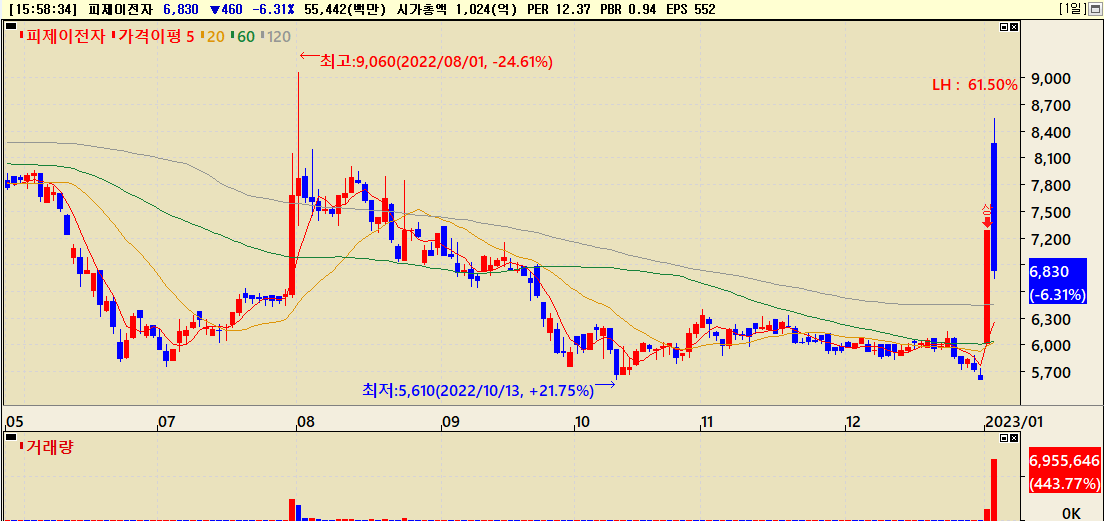The width and height of the screenshot is (1104, 521).
Task: Click the 07 month label on date axis
Action: click(166, 422)
